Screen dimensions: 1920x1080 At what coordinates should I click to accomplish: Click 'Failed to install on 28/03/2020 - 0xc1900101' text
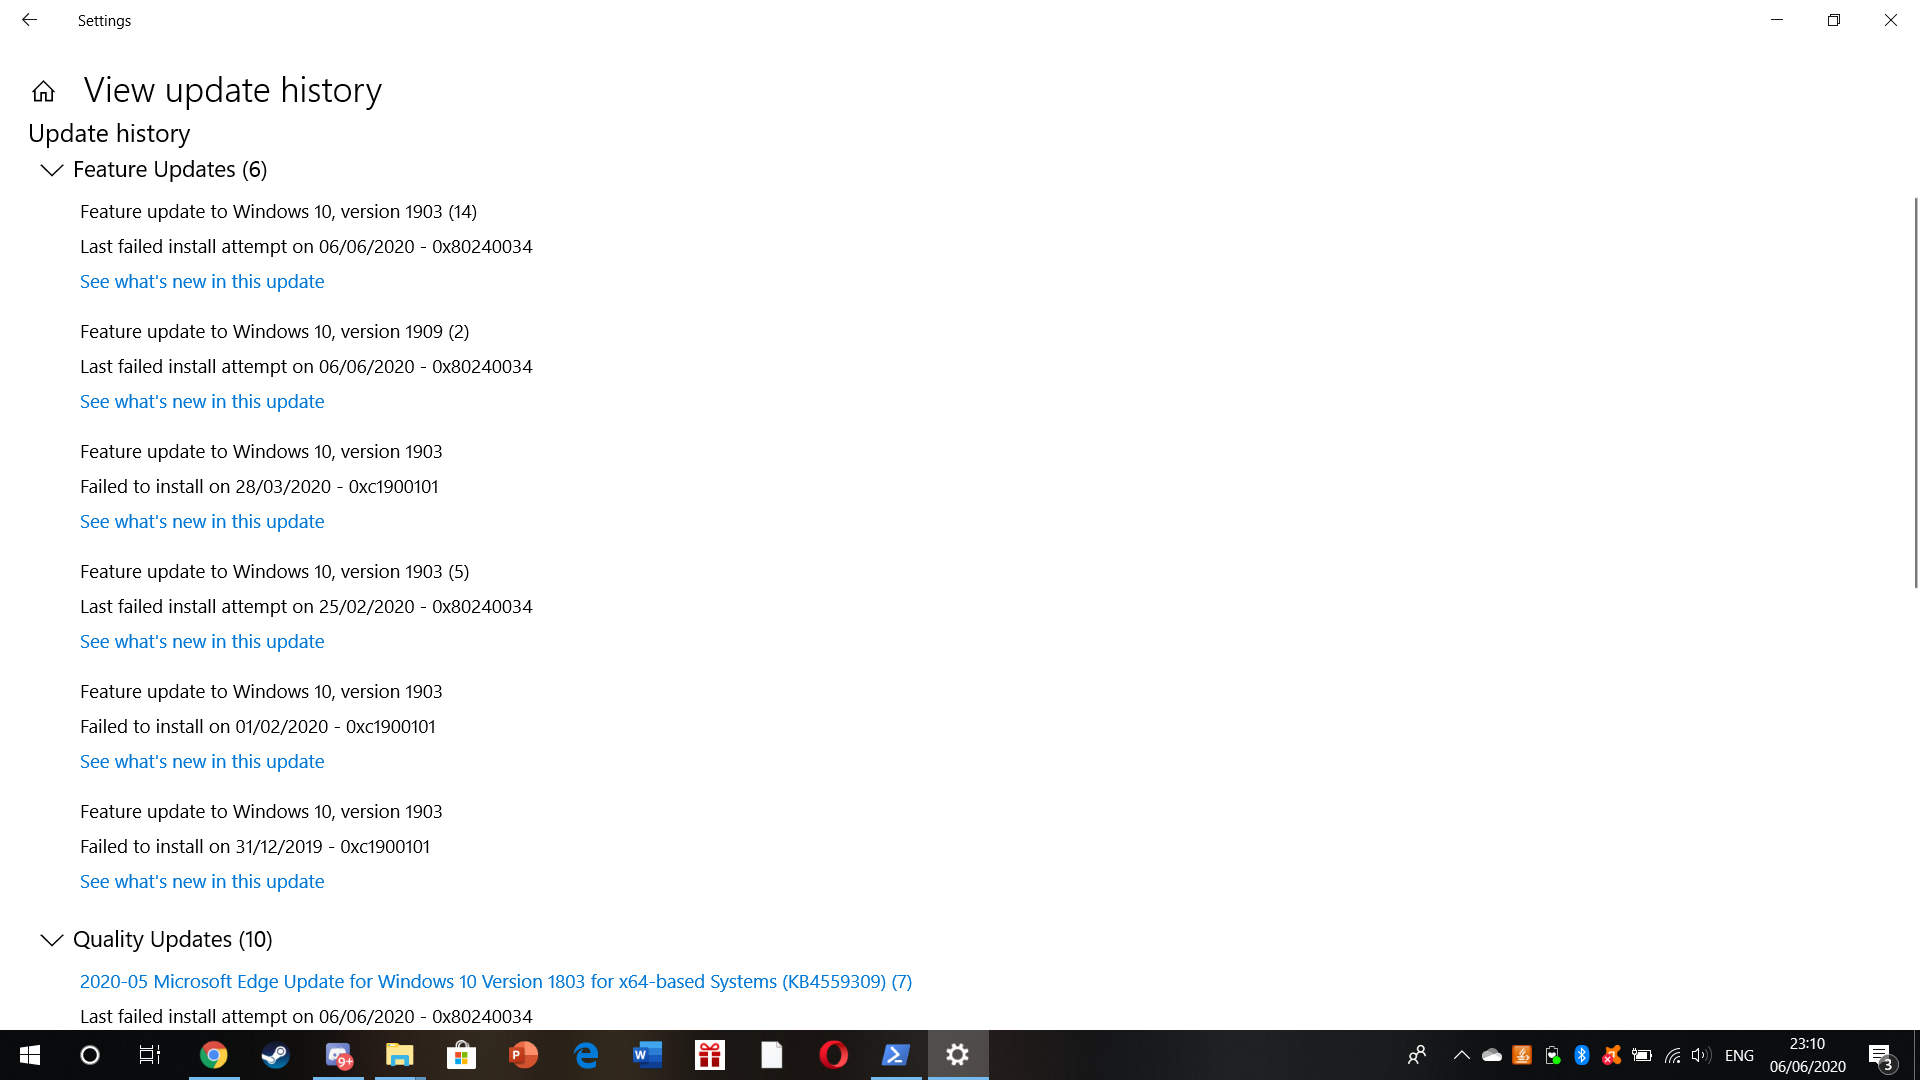(259, 486)
